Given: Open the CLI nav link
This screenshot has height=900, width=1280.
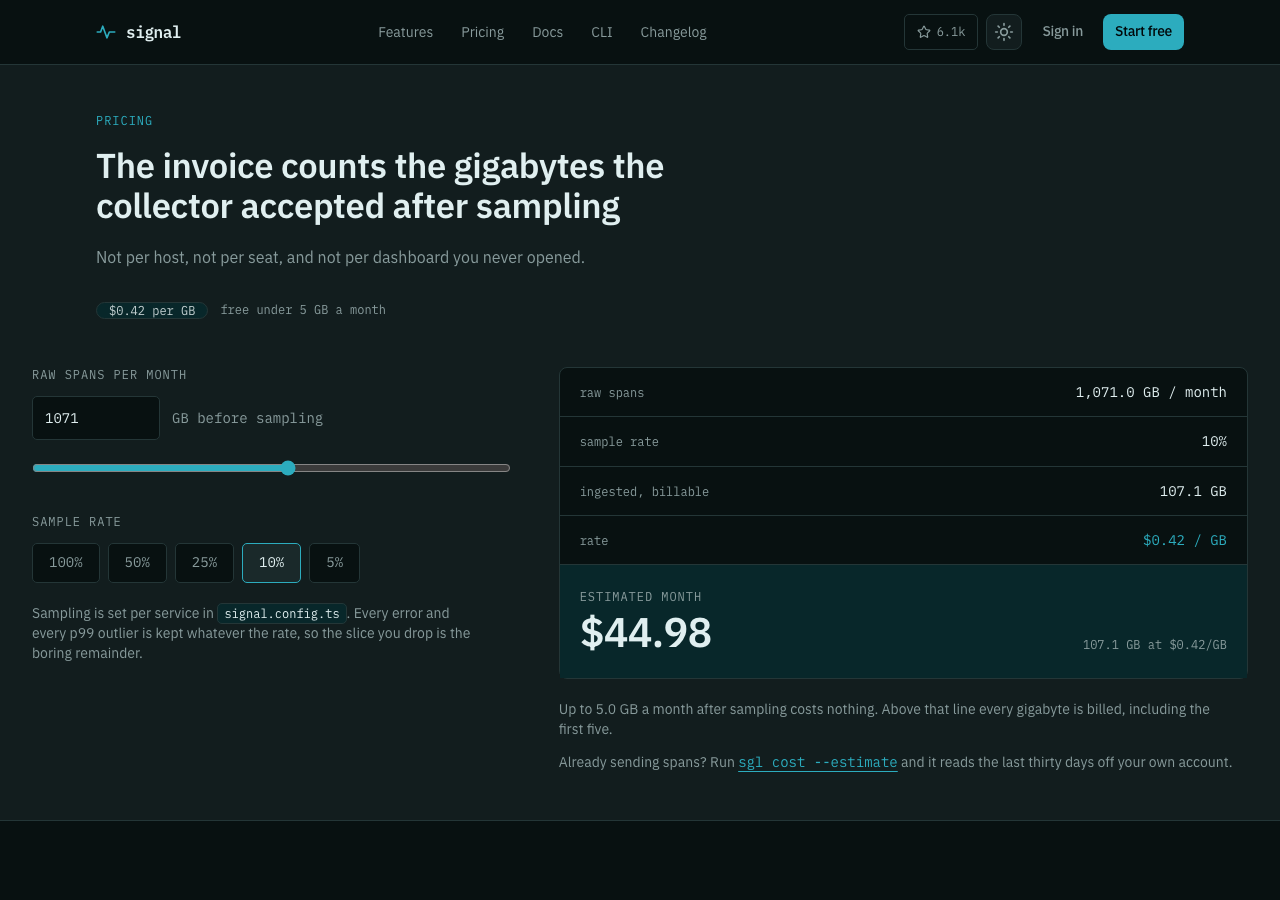Looking at the screenshot, I should pyautogui.click(x=601, y=32).
